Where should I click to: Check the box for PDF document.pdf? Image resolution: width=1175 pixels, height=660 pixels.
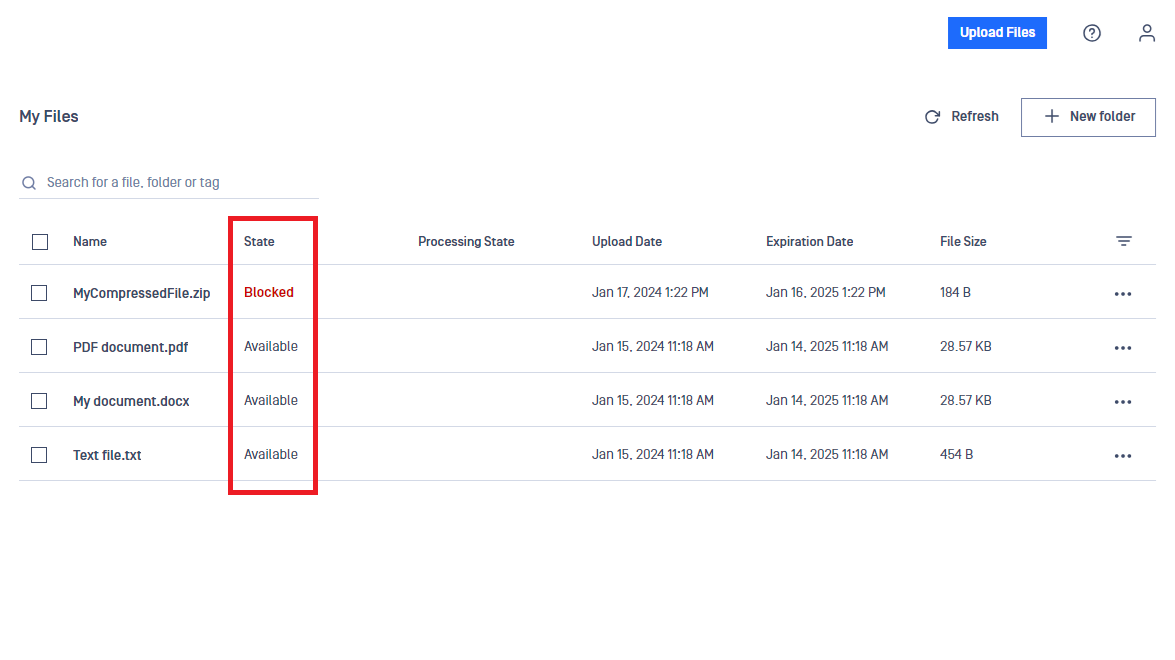click(x=39, y=347)
